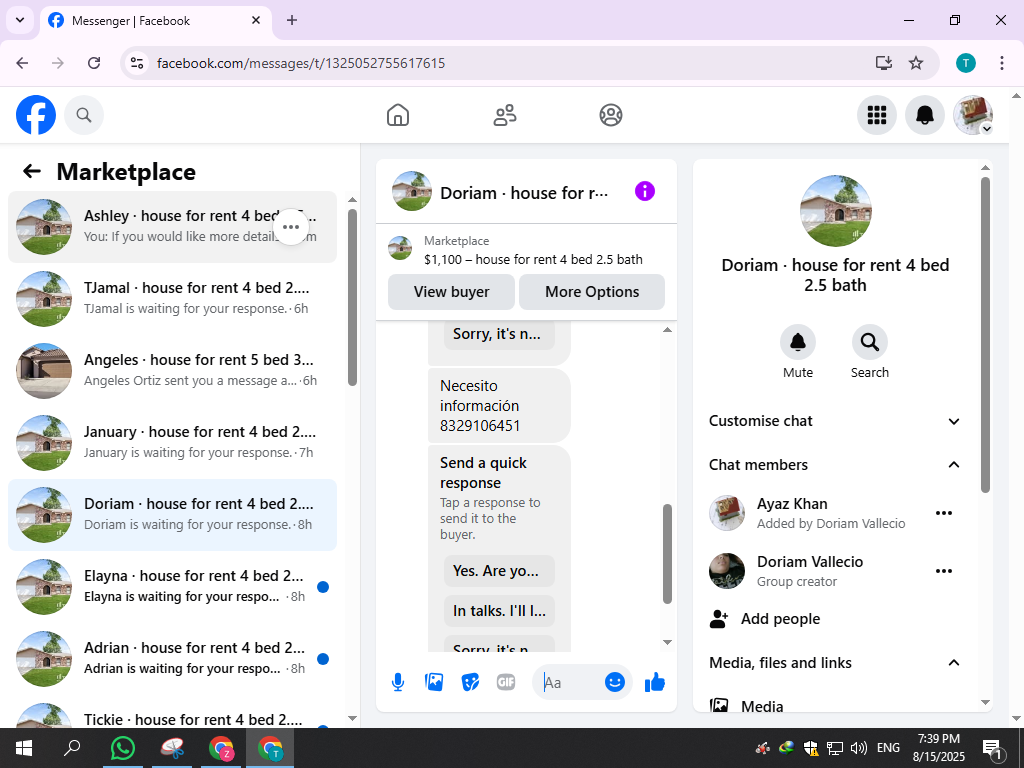The height and width of the screenshot is (768, 1024).
Task: Click upper 'Sorry, it's n...' quick response
Action: [499, 334]
